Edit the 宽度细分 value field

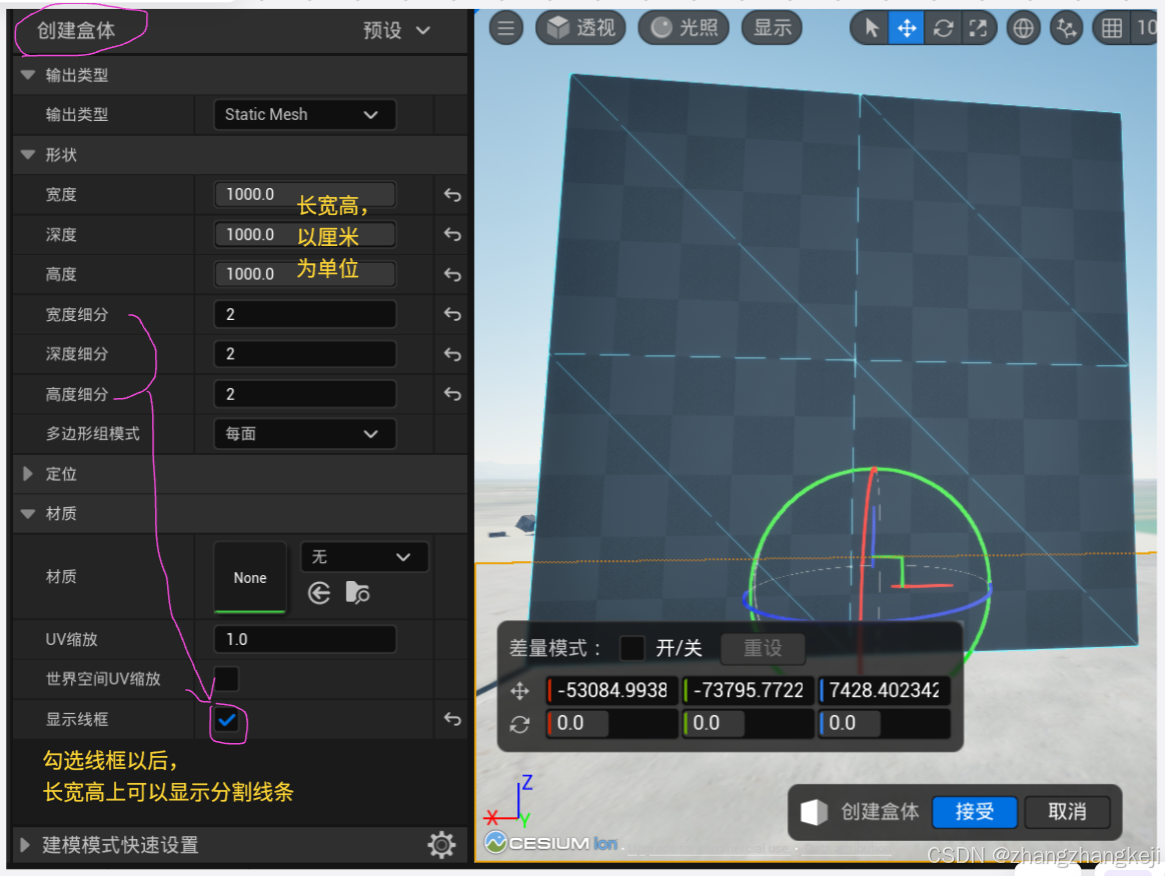pos(304,314)
